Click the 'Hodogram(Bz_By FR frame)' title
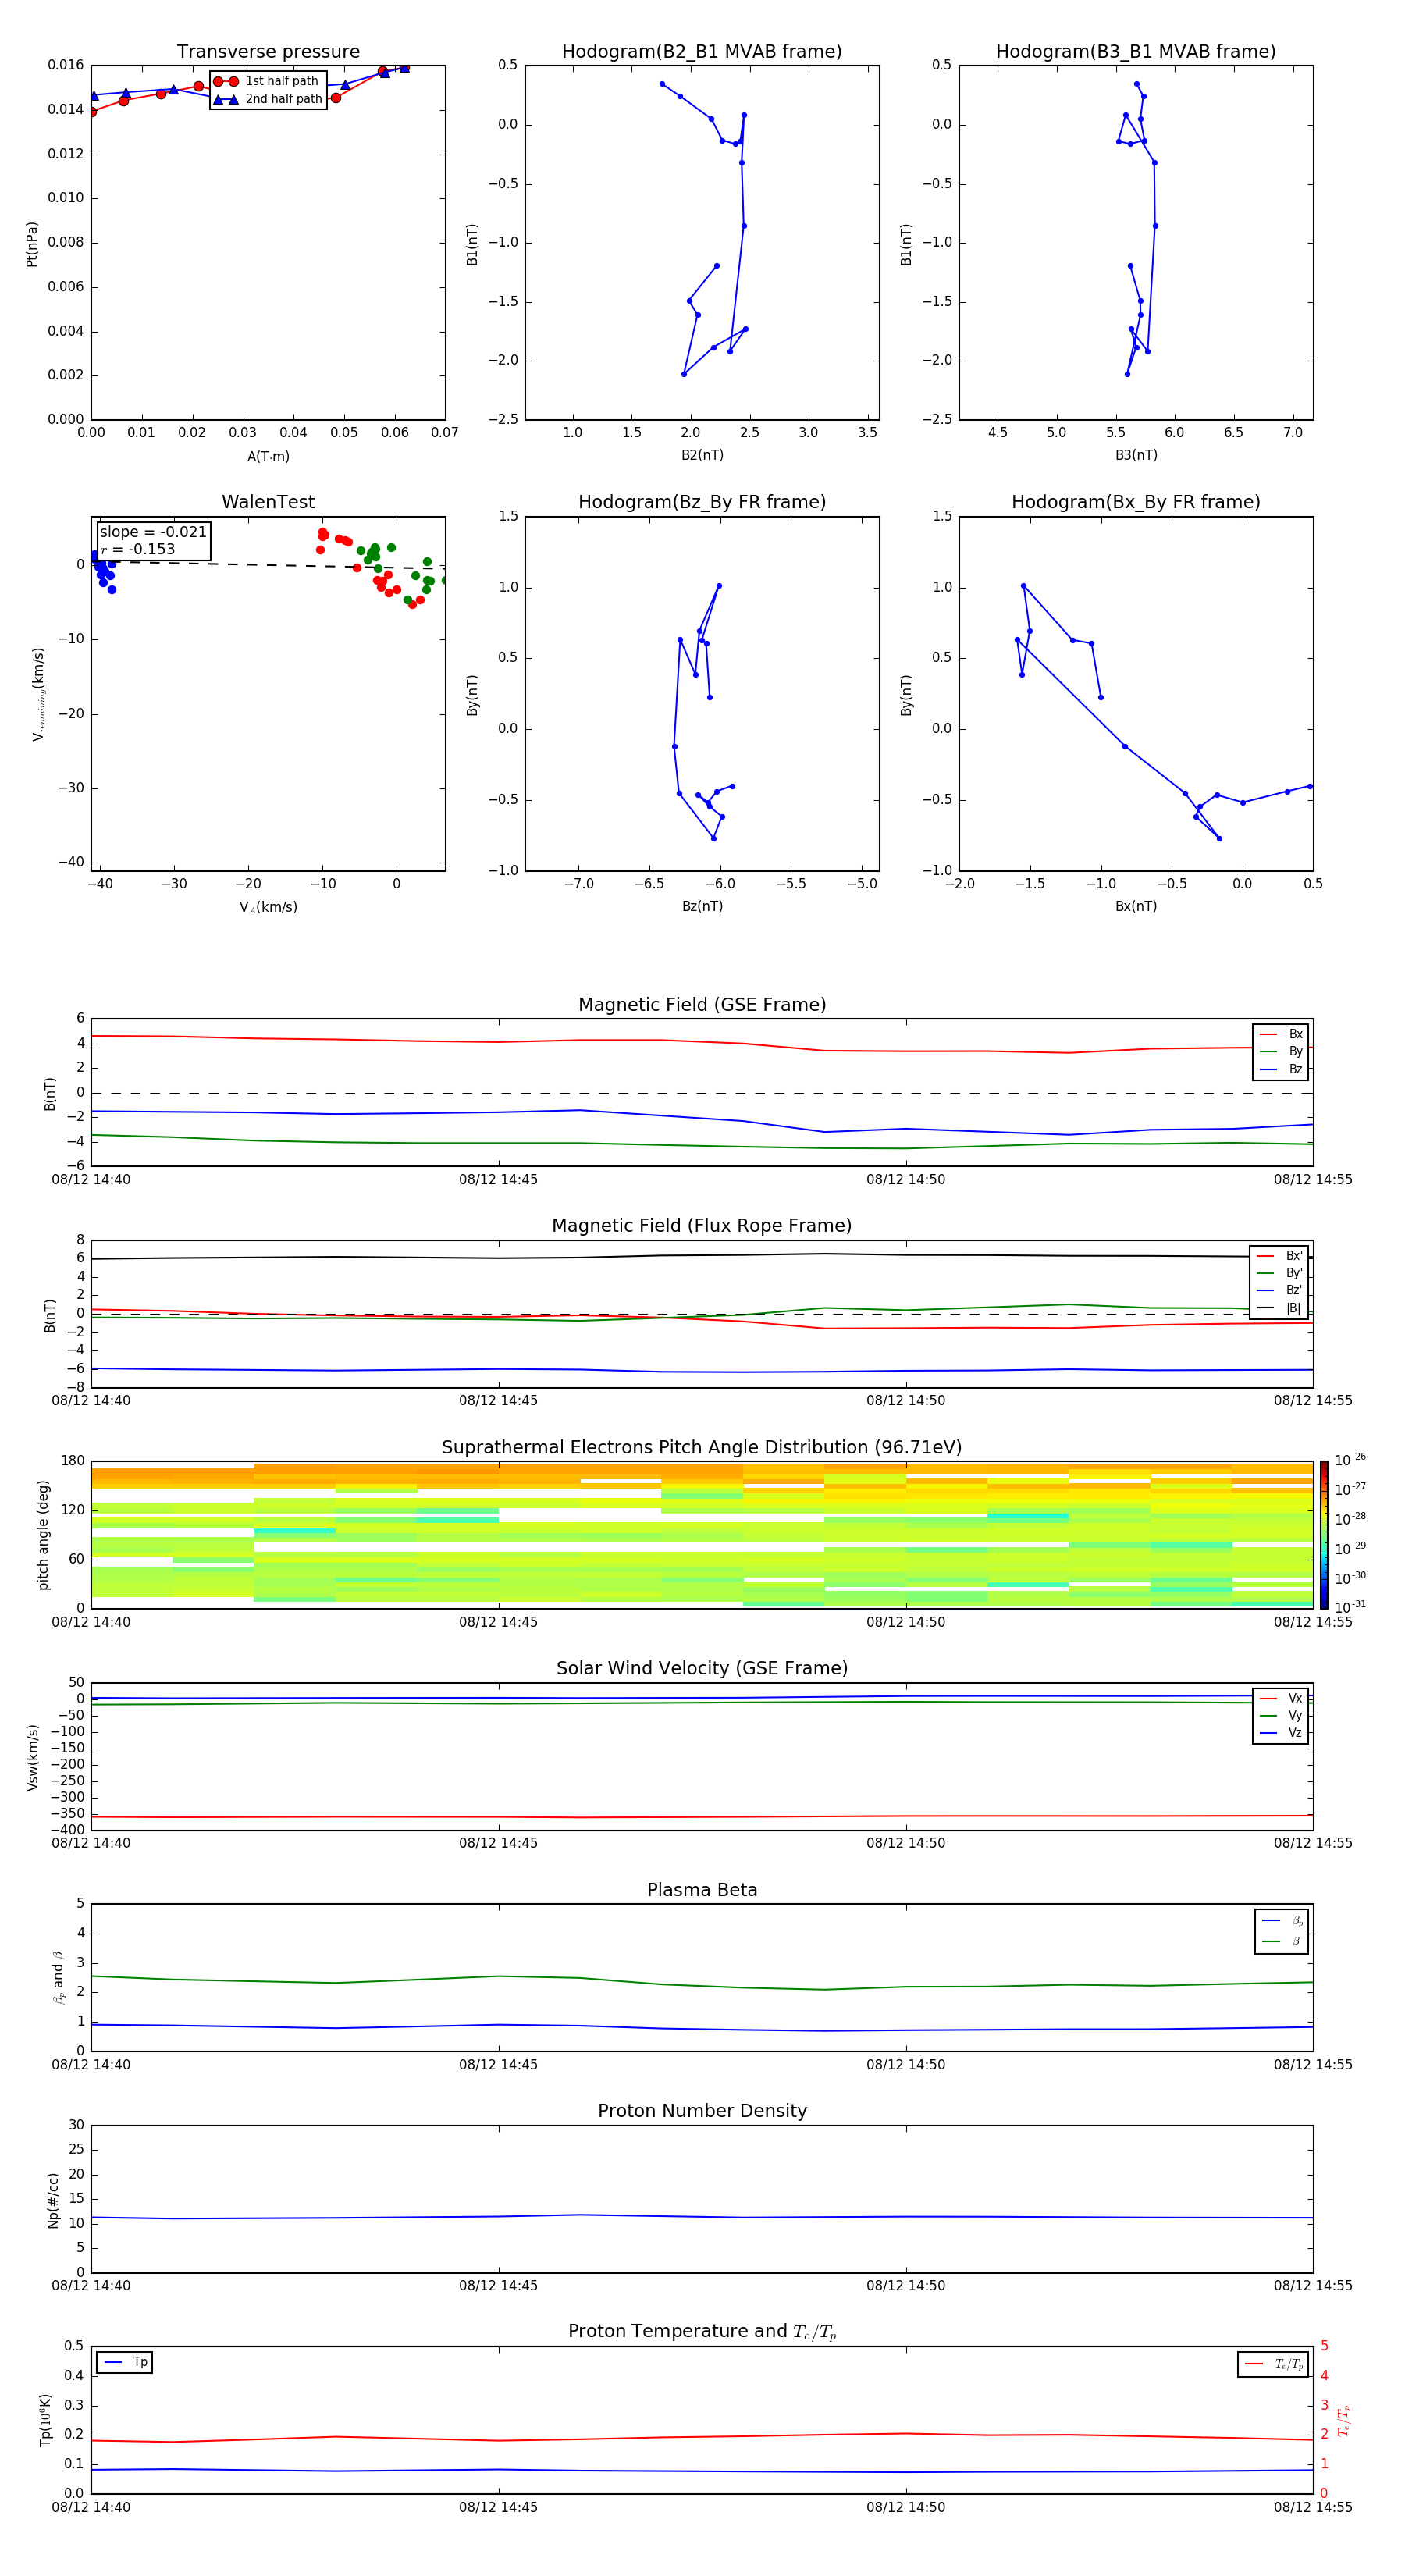The image size is (1405, 2576). [702, 502]
